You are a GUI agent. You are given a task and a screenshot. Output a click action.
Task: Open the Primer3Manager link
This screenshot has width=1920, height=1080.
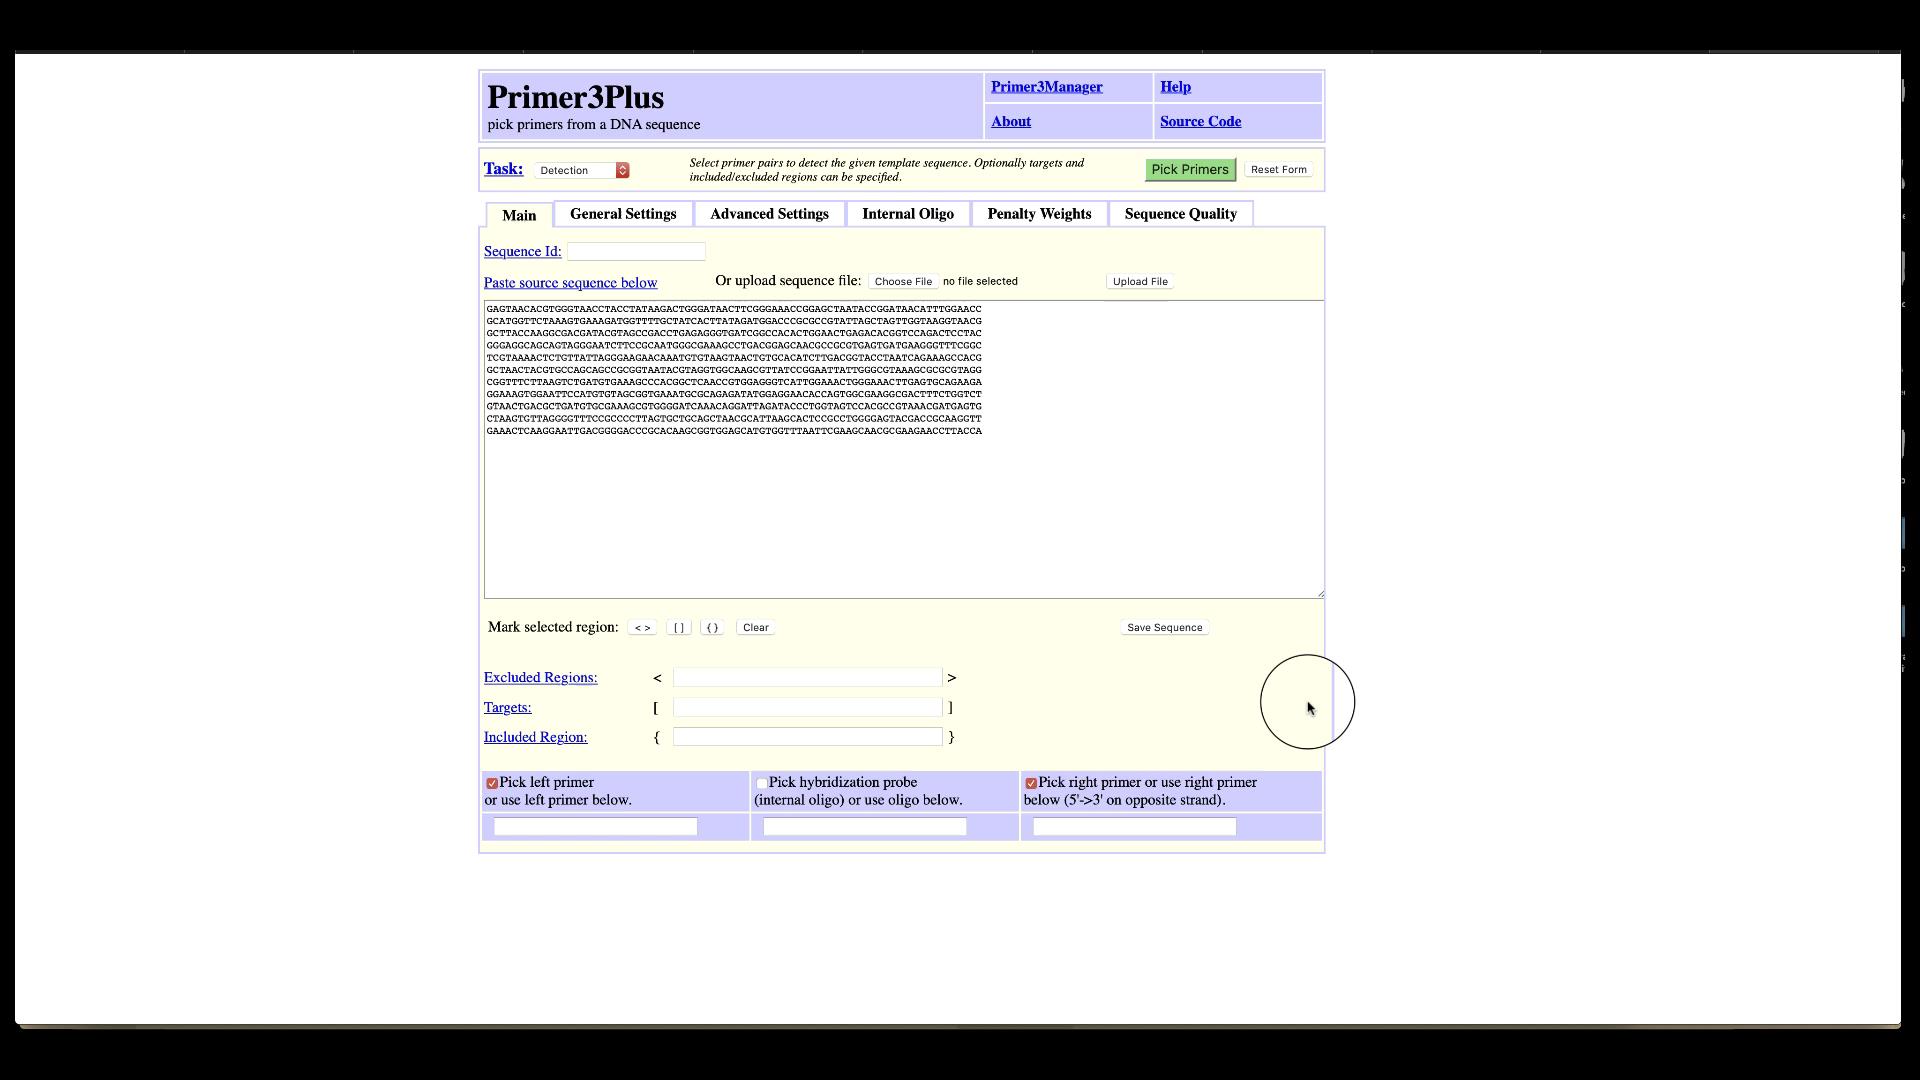(1046, 87)
